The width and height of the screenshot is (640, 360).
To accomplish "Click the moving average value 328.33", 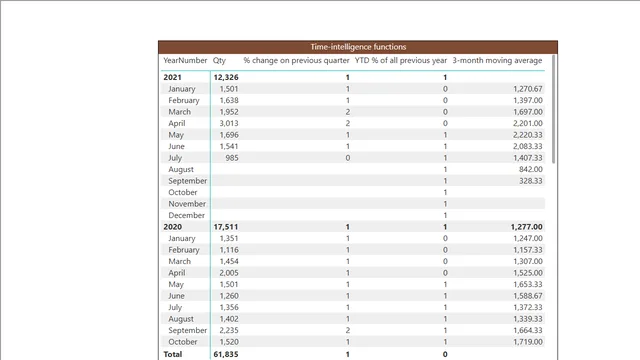I will [x=531, y=181].
